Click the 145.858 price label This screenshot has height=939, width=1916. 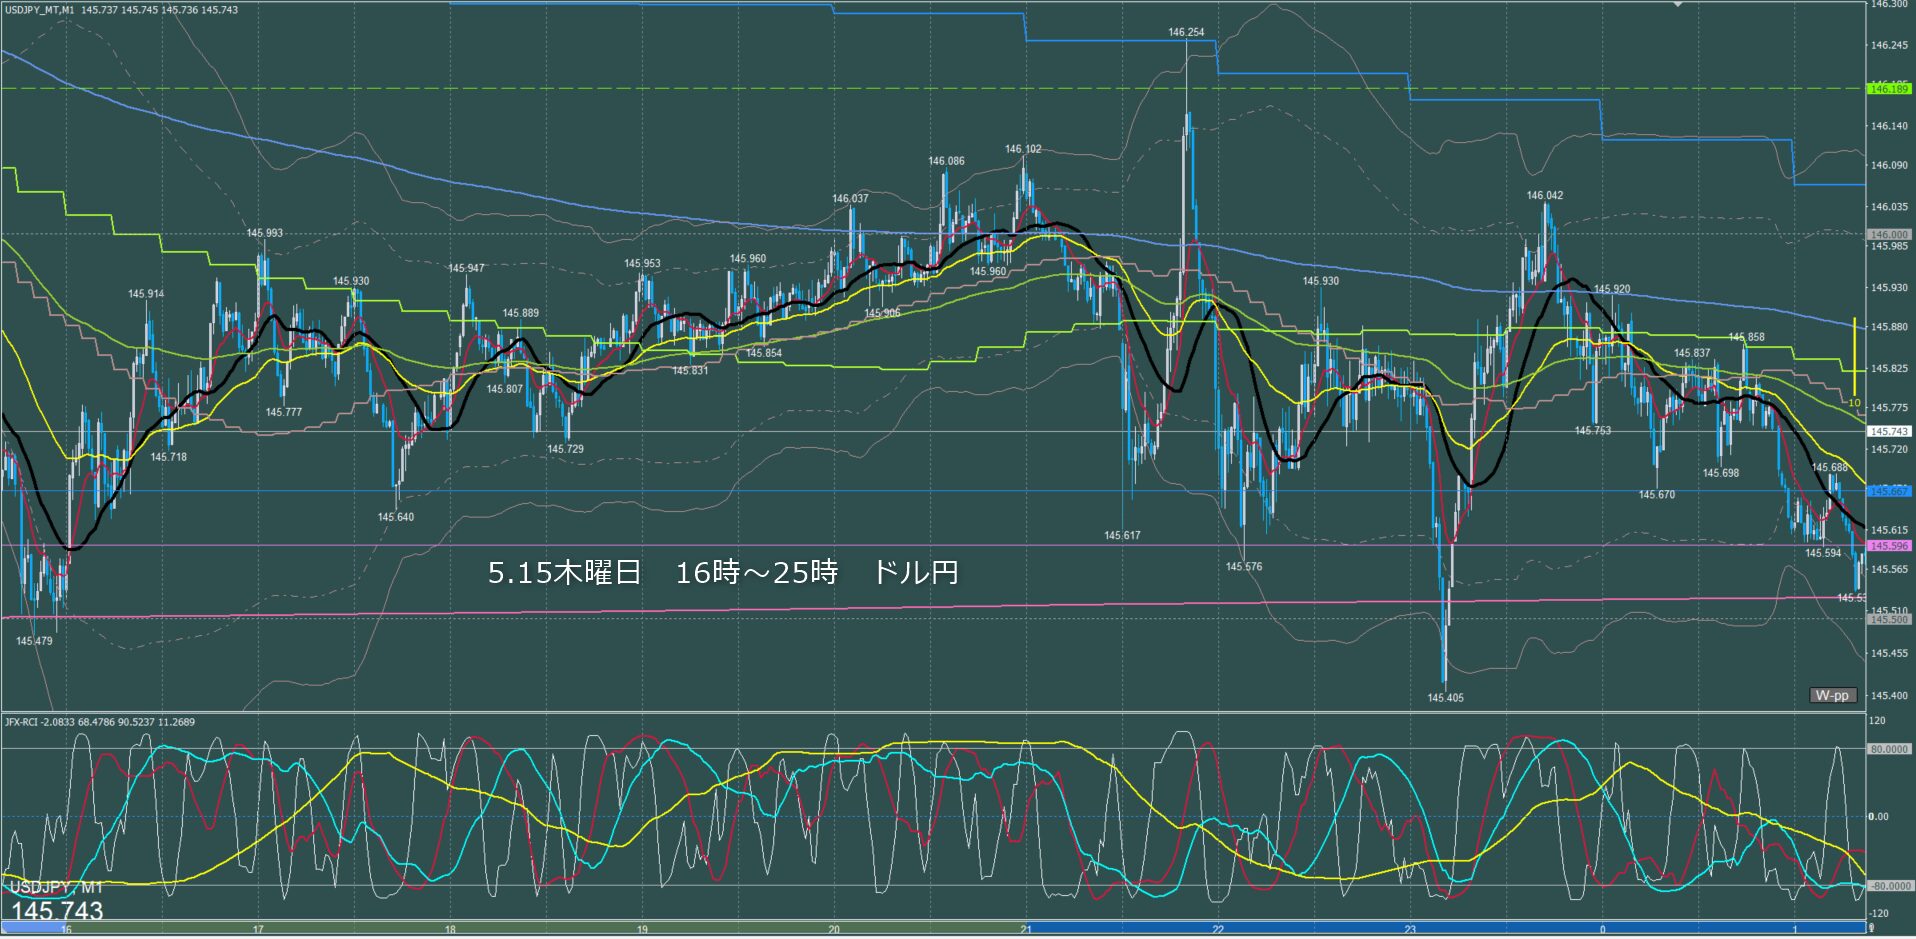click(1746, 337)
